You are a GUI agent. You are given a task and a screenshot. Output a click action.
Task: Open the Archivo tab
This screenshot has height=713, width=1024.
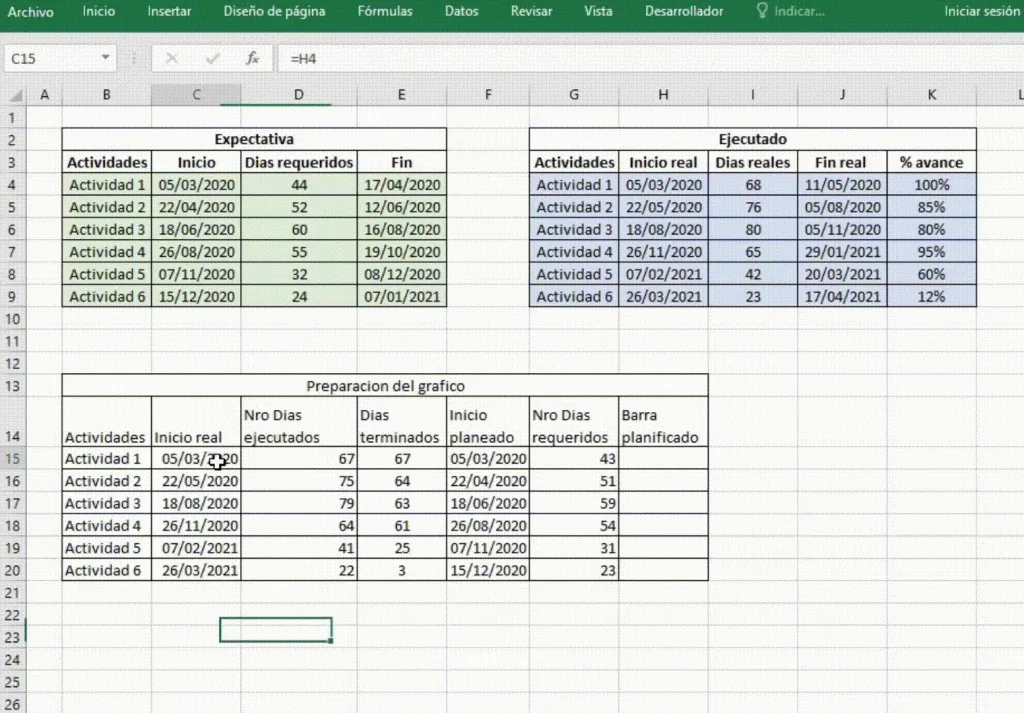tap(30, 12)
